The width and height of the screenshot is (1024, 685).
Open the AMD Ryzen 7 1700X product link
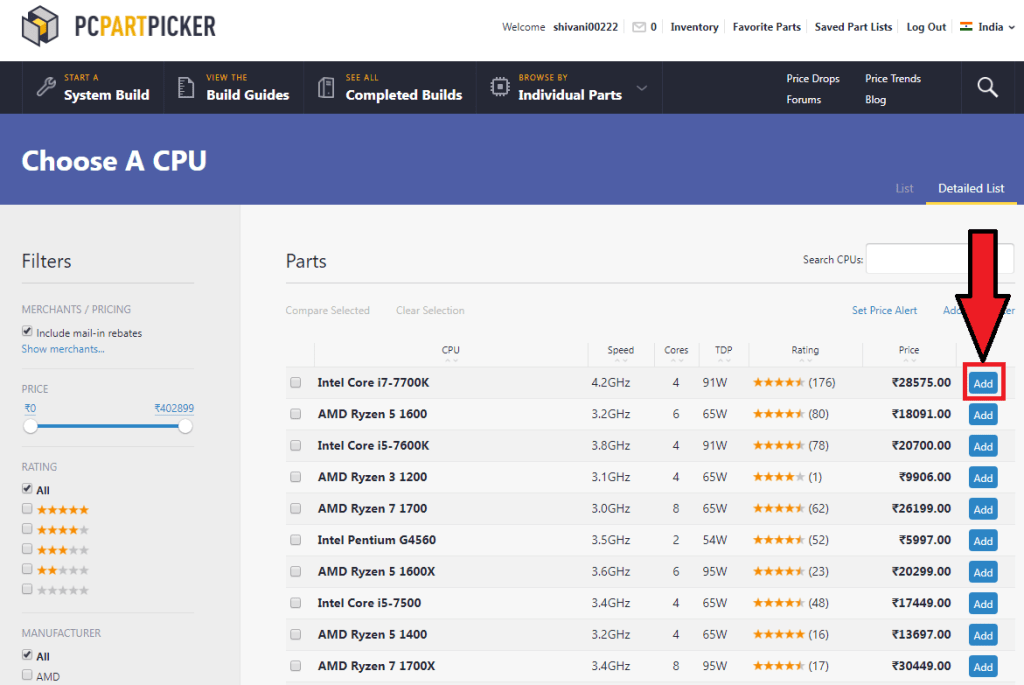376,666
